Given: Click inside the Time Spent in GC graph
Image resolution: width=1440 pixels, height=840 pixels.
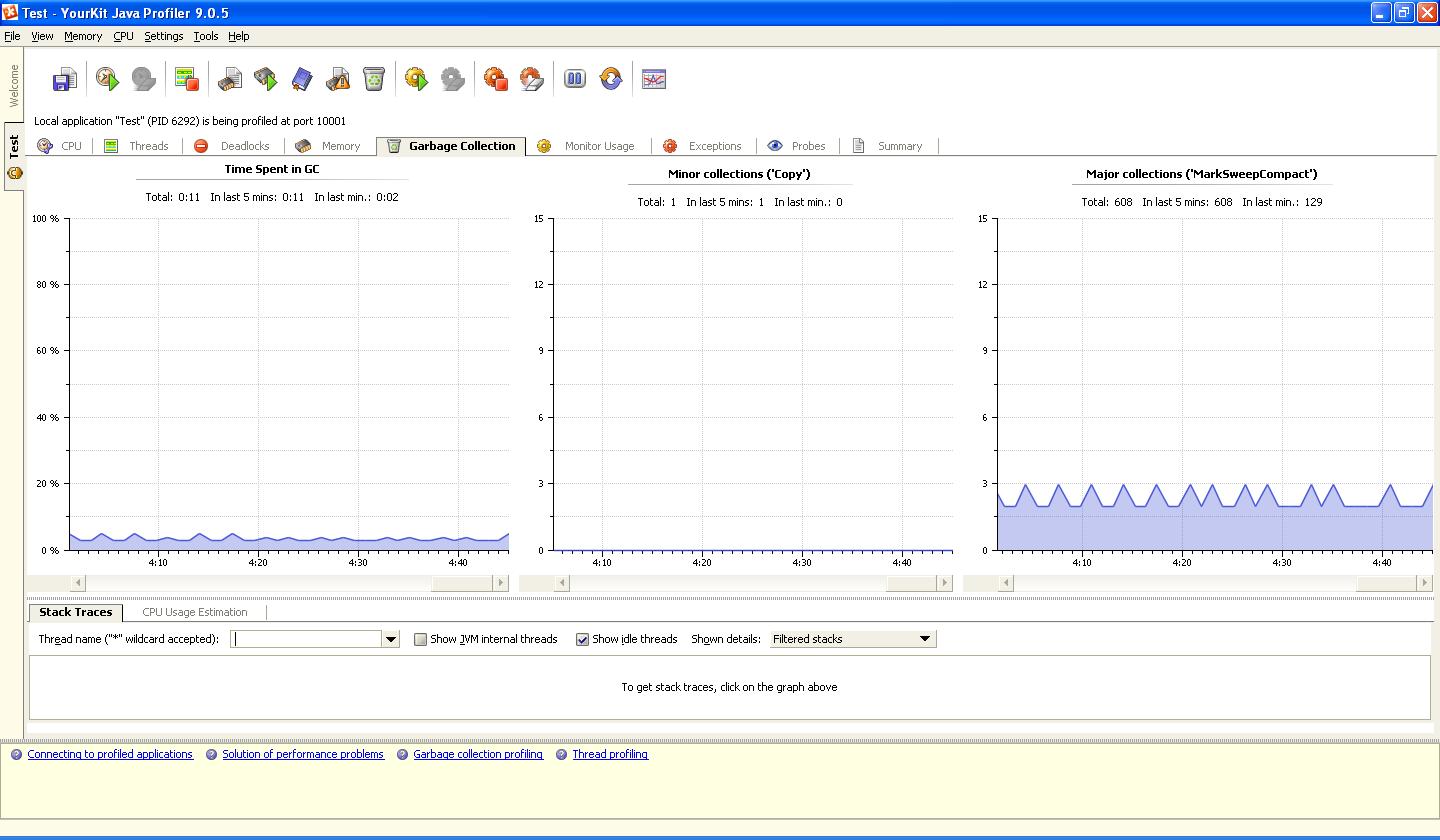Looking at the screenshot, I should (289, 384).
